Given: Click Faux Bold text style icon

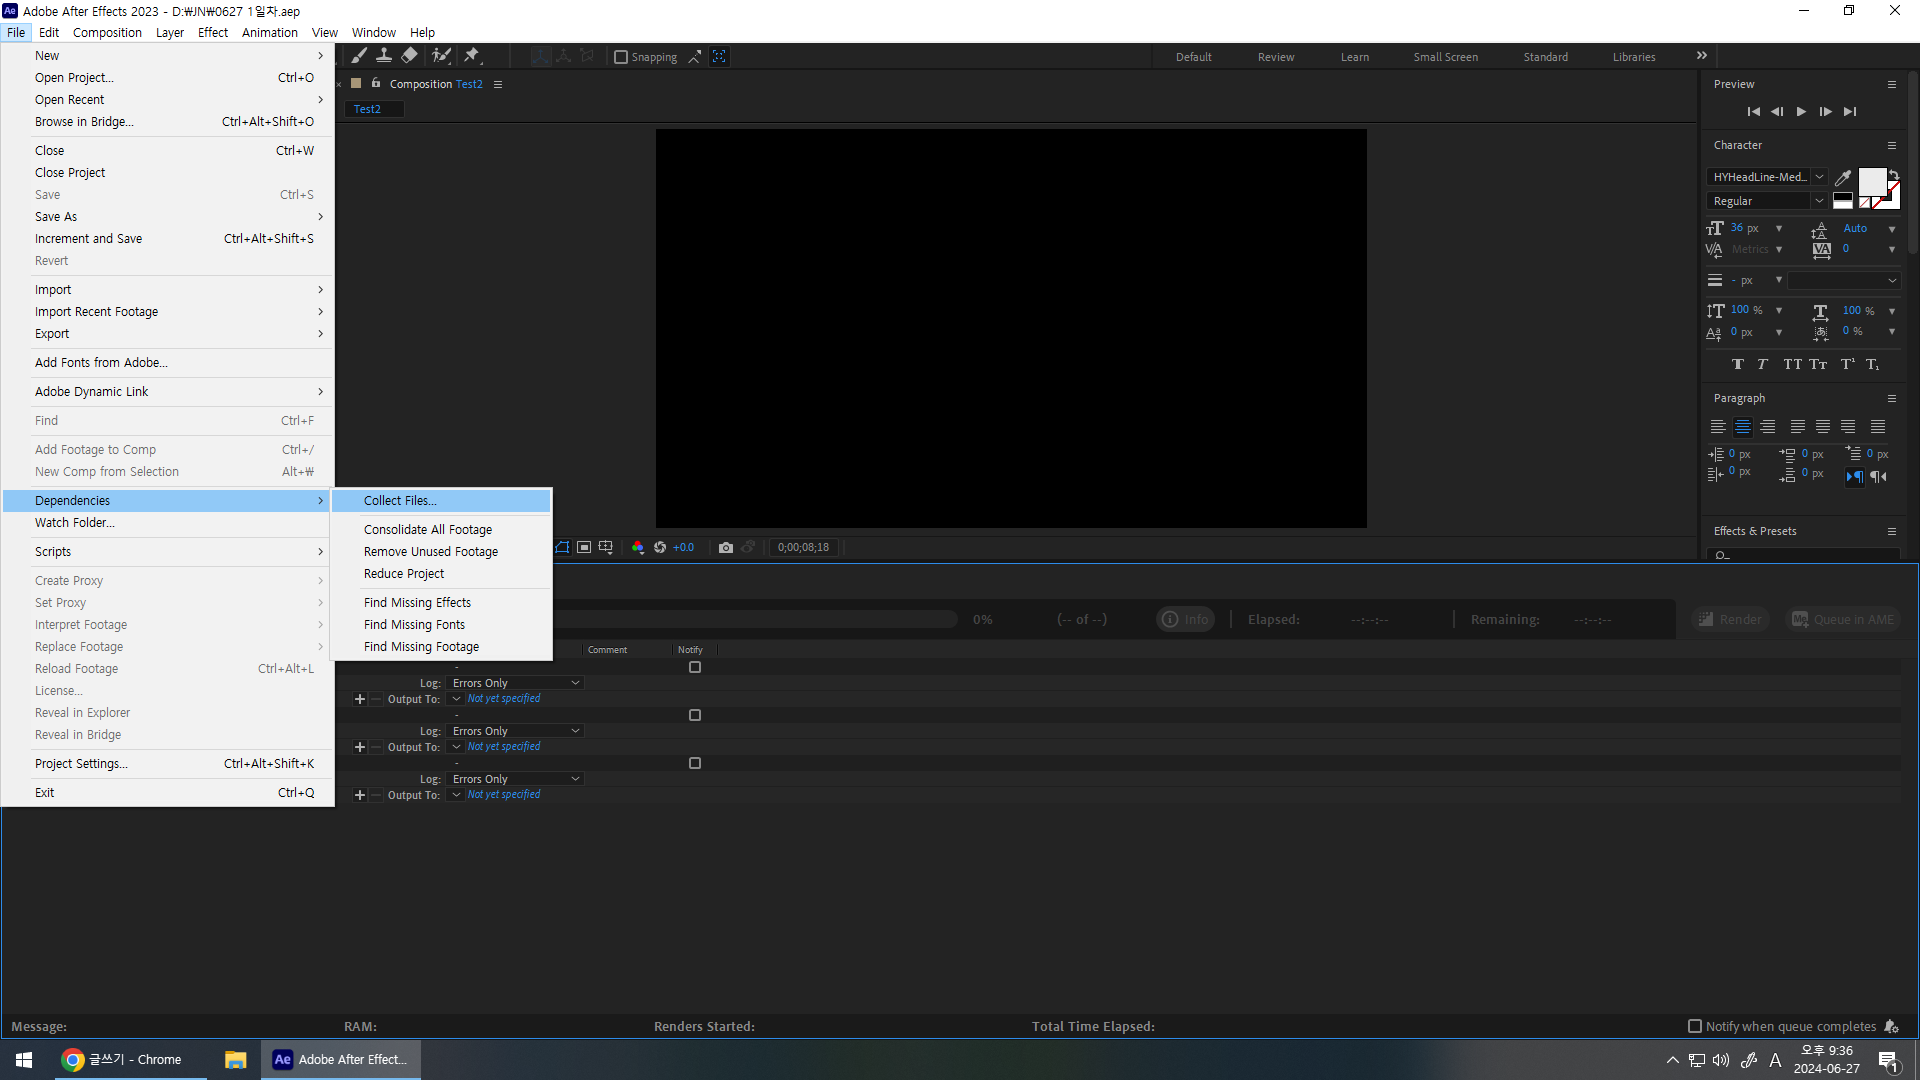Looking at the screenshot, I should point(1738,364).
